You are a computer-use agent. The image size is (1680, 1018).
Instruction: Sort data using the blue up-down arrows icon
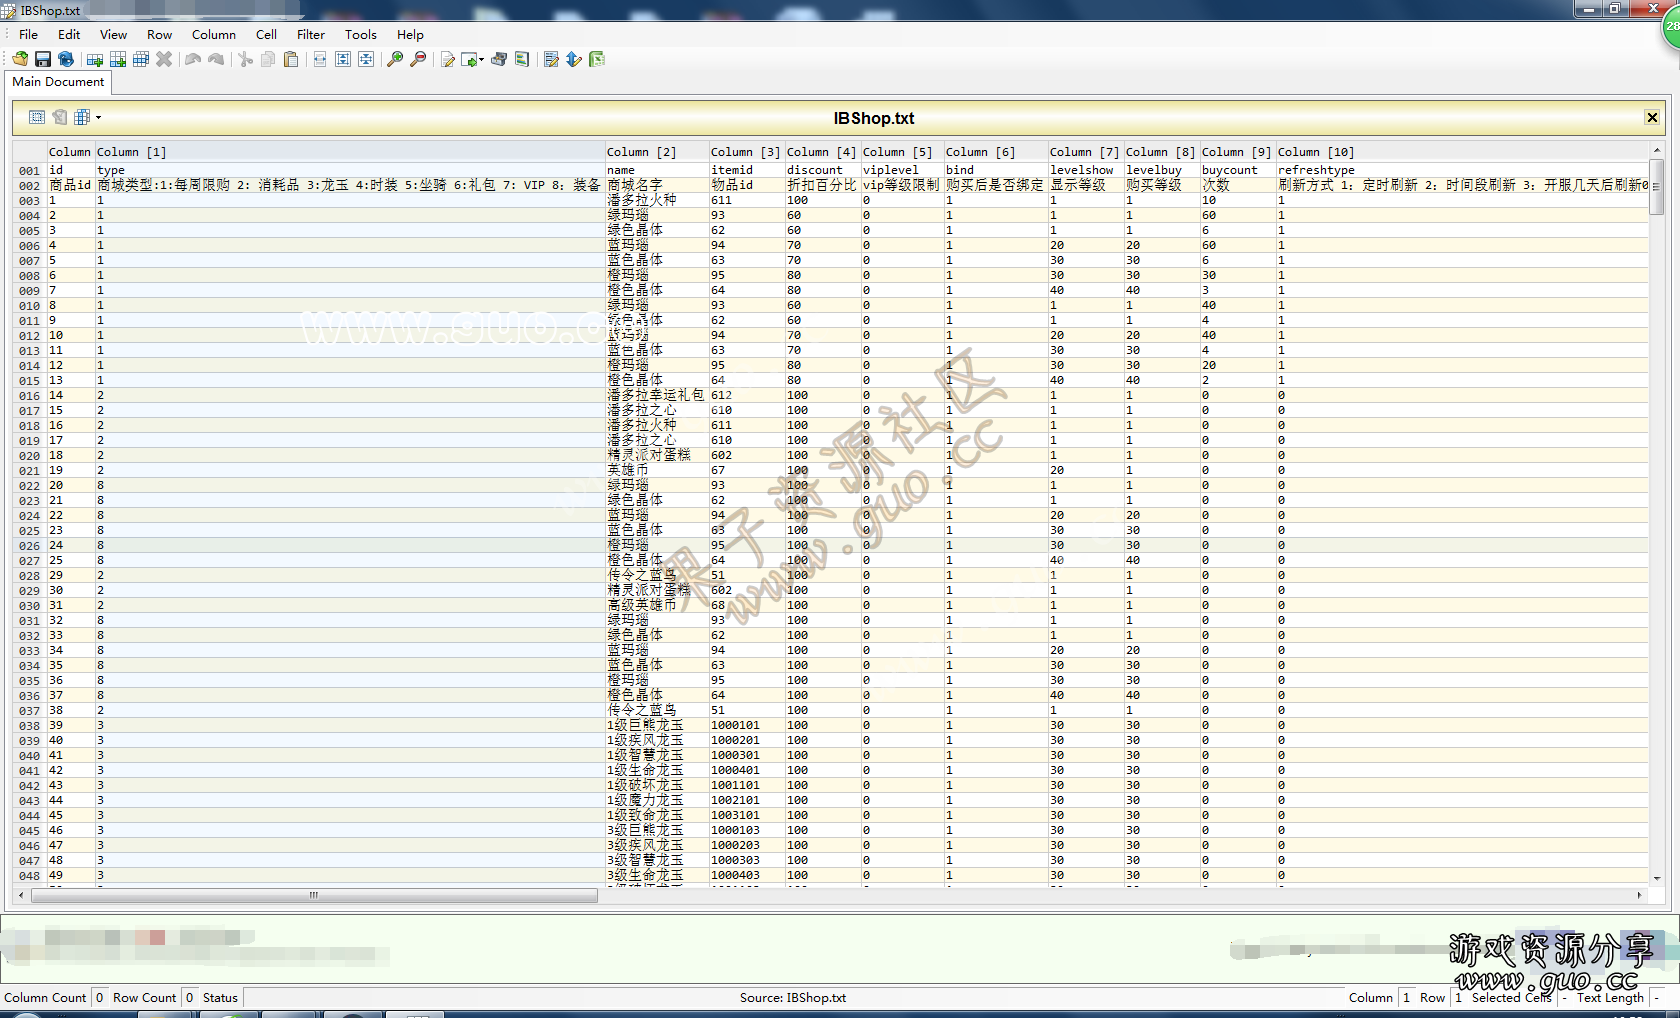click(x=573, y=59)
